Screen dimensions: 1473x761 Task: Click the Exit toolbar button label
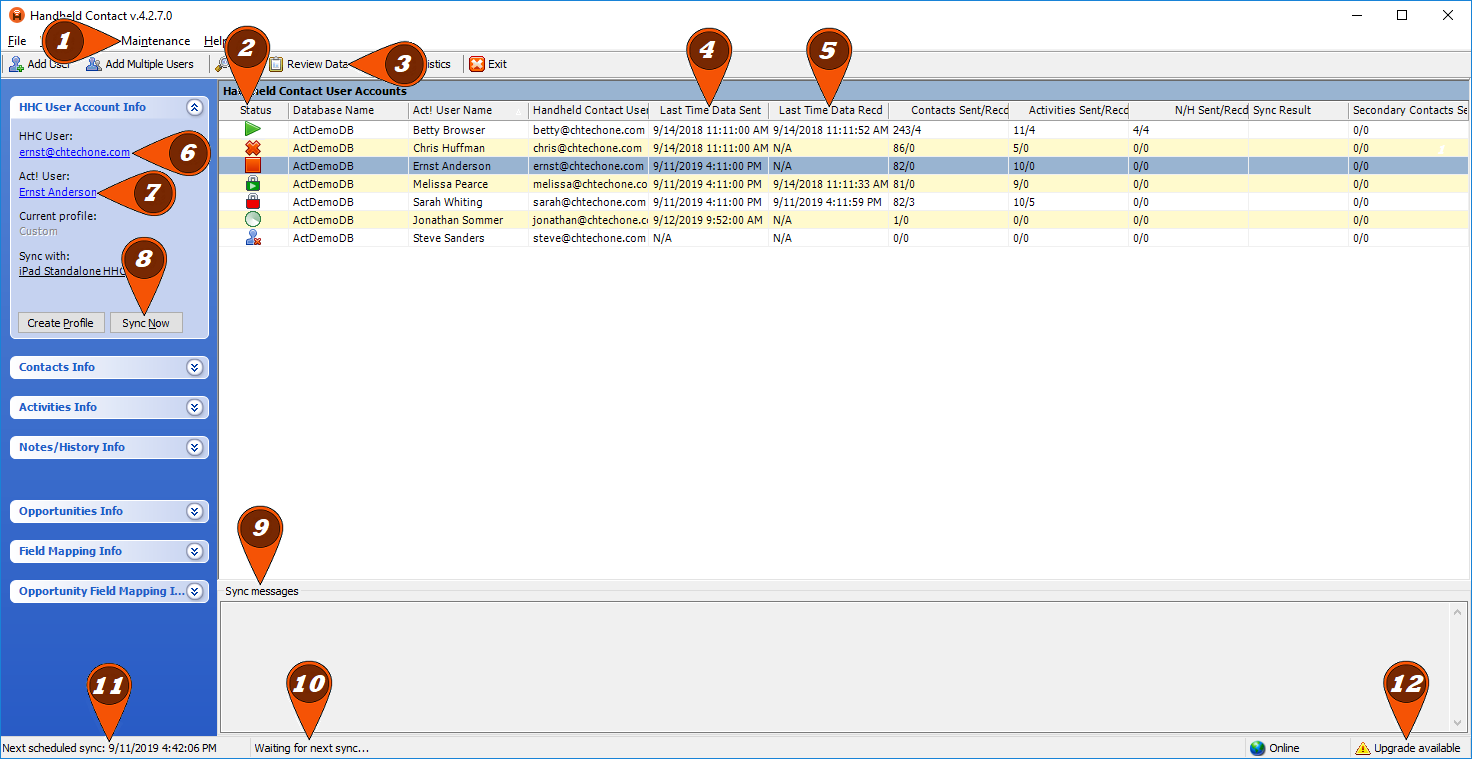(x=497, y=64)
